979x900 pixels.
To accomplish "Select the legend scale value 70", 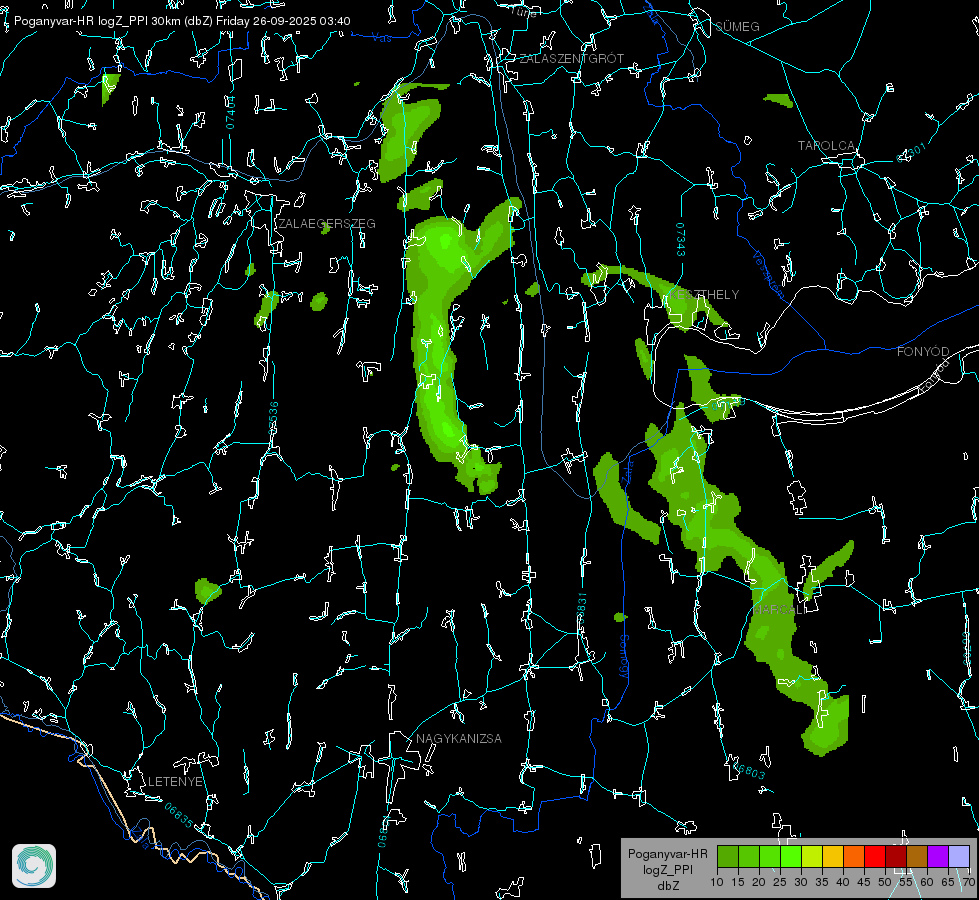I will coord(969,882).
